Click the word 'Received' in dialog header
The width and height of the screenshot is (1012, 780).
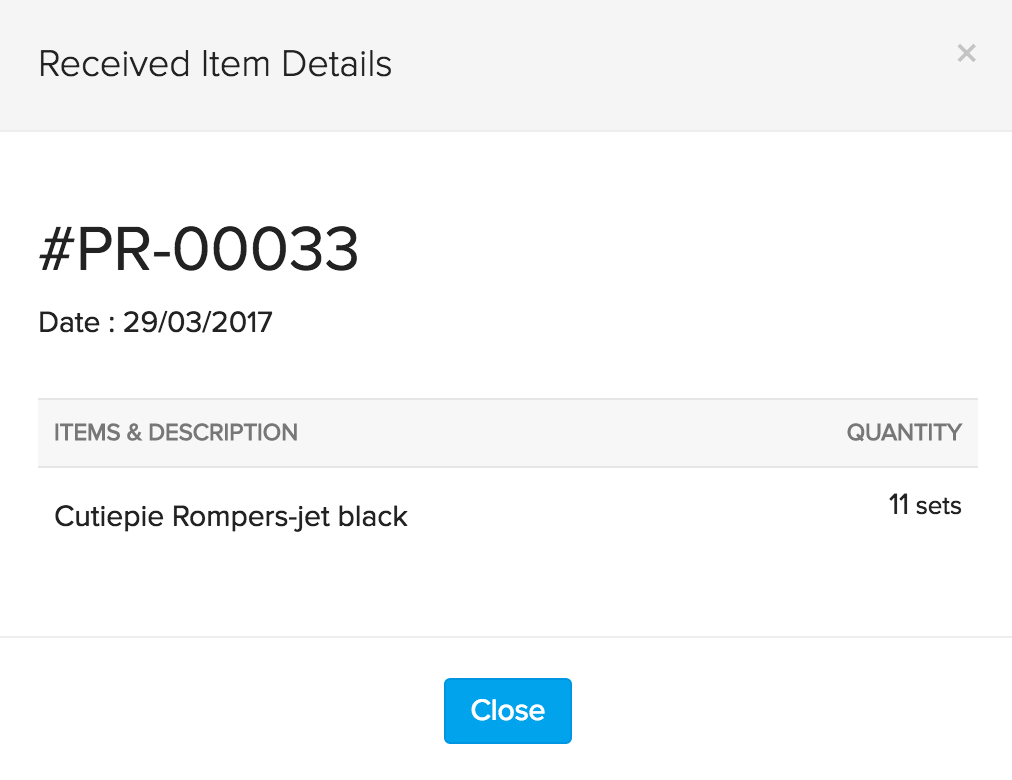(x=101, y=64)
